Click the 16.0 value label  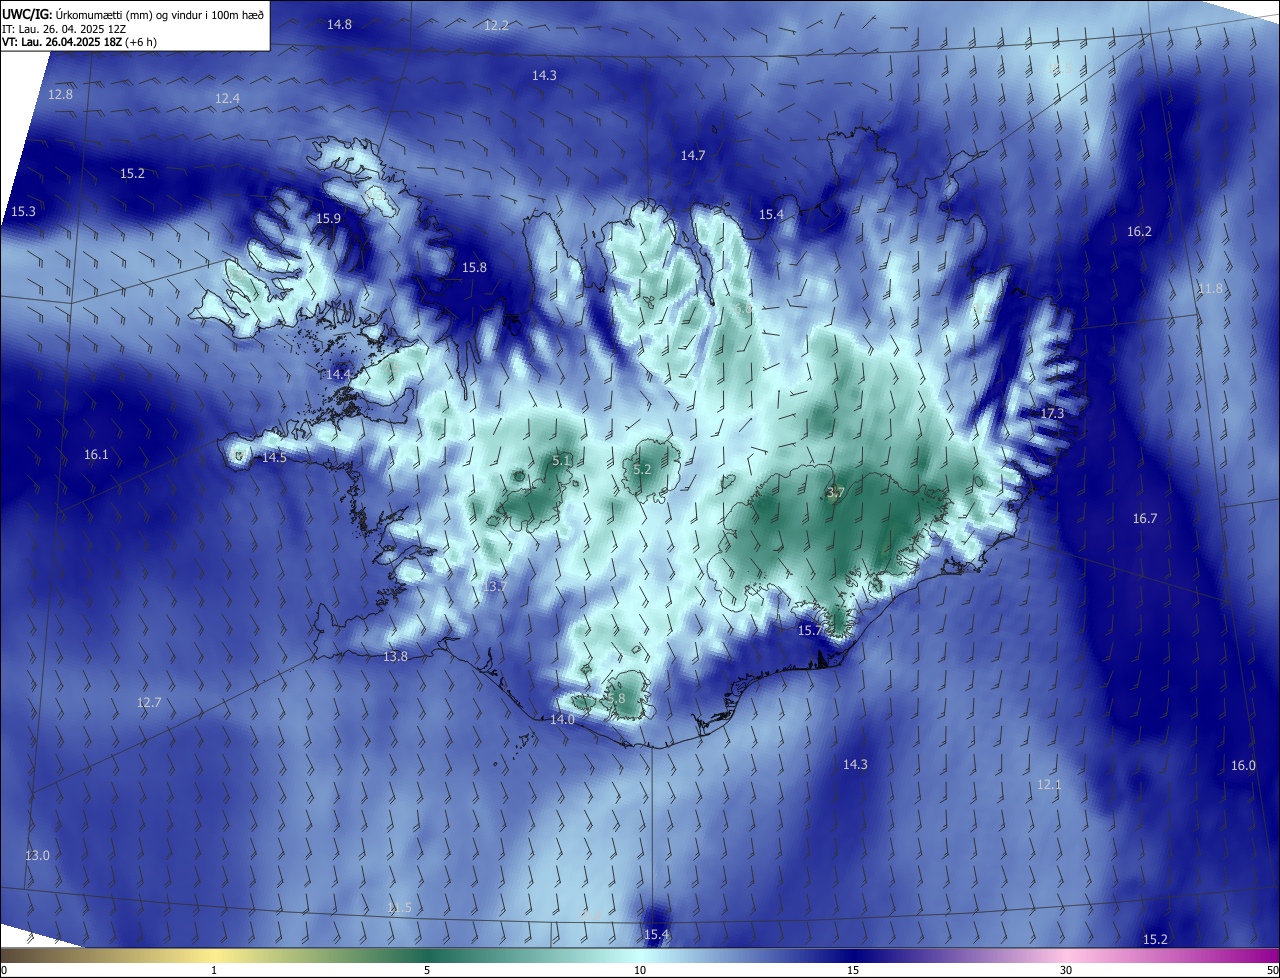[1242, 765]
